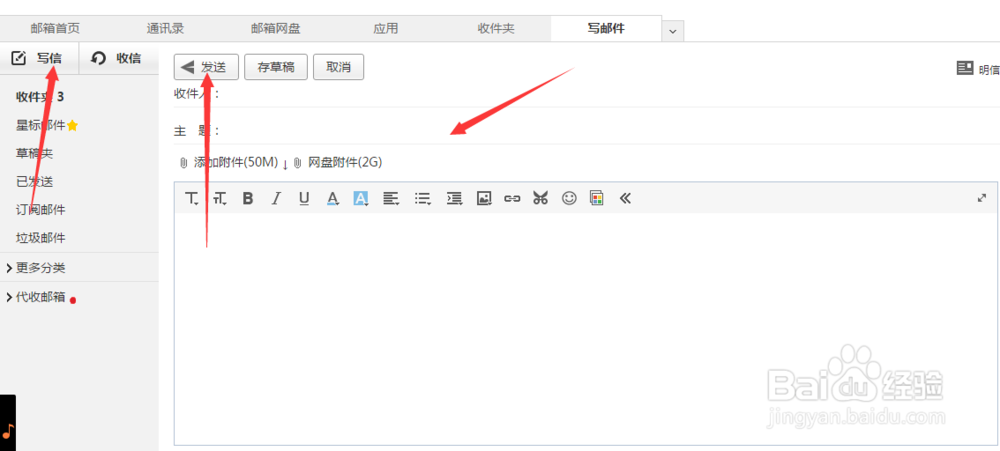1000x451 pixels.
Task: Open attachment options small arrow dropdown
Action: coord(285,165)
